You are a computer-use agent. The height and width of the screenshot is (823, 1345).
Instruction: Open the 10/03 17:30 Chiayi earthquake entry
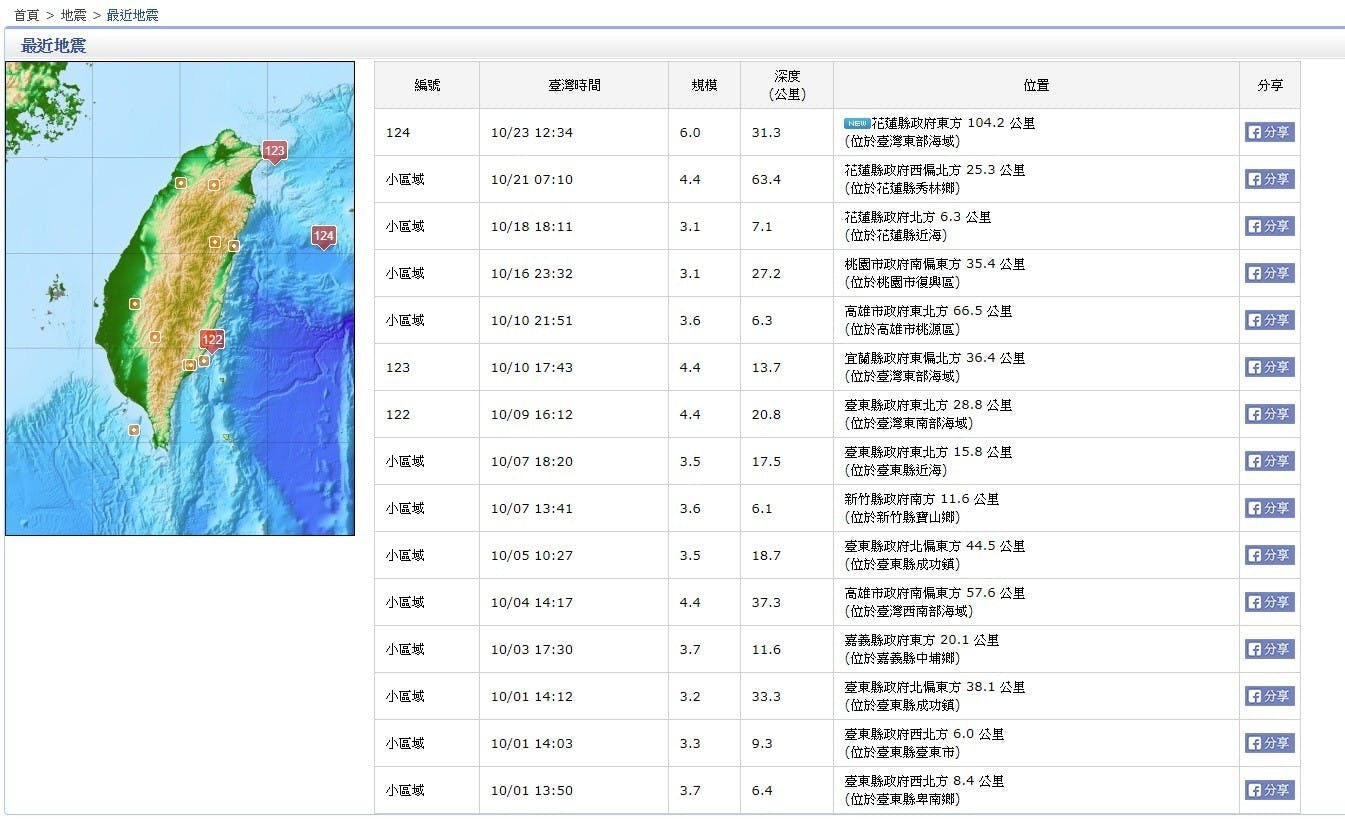(921, 640)
